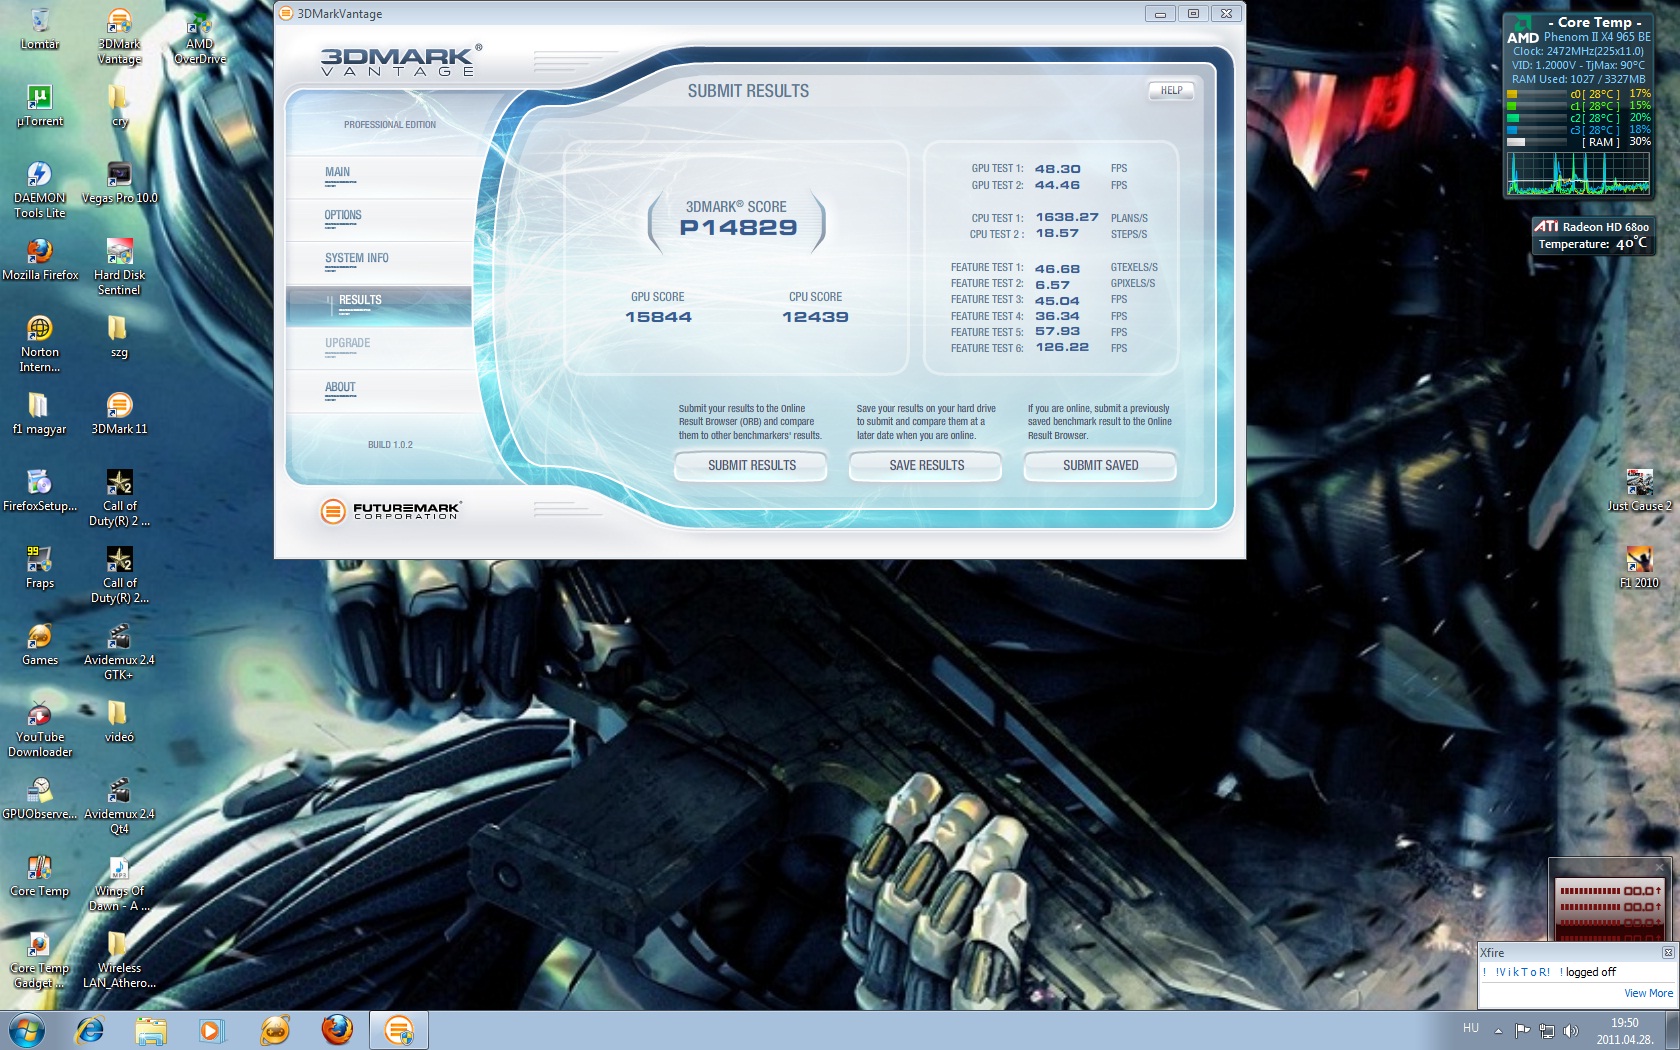Close the Xfire notification popup
Viewport: 1680px width, 1050px height.
point(1668,952)
